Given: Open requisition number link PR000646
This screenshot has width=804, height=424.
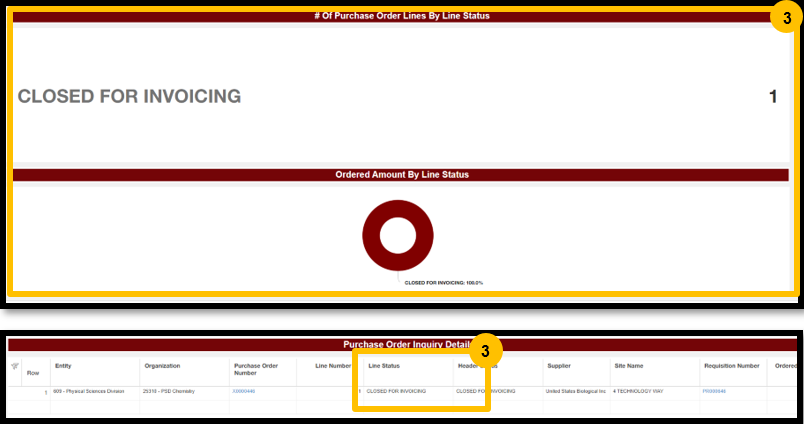Looking at the screenshot, I should click(x=714, y=391).
